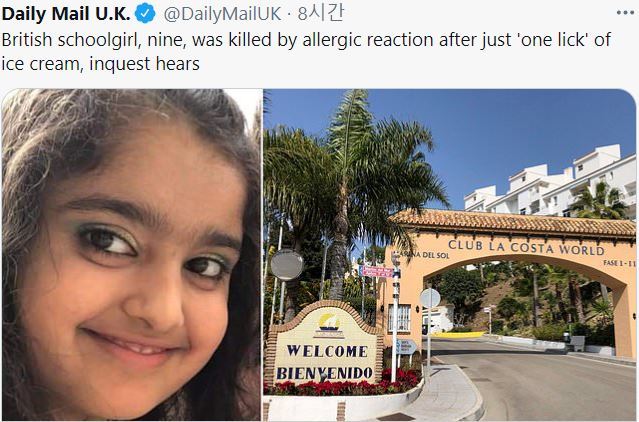Open the Club La Costa World entrance photo
This screenshot has height=422, width=639.
pos(450,255)
